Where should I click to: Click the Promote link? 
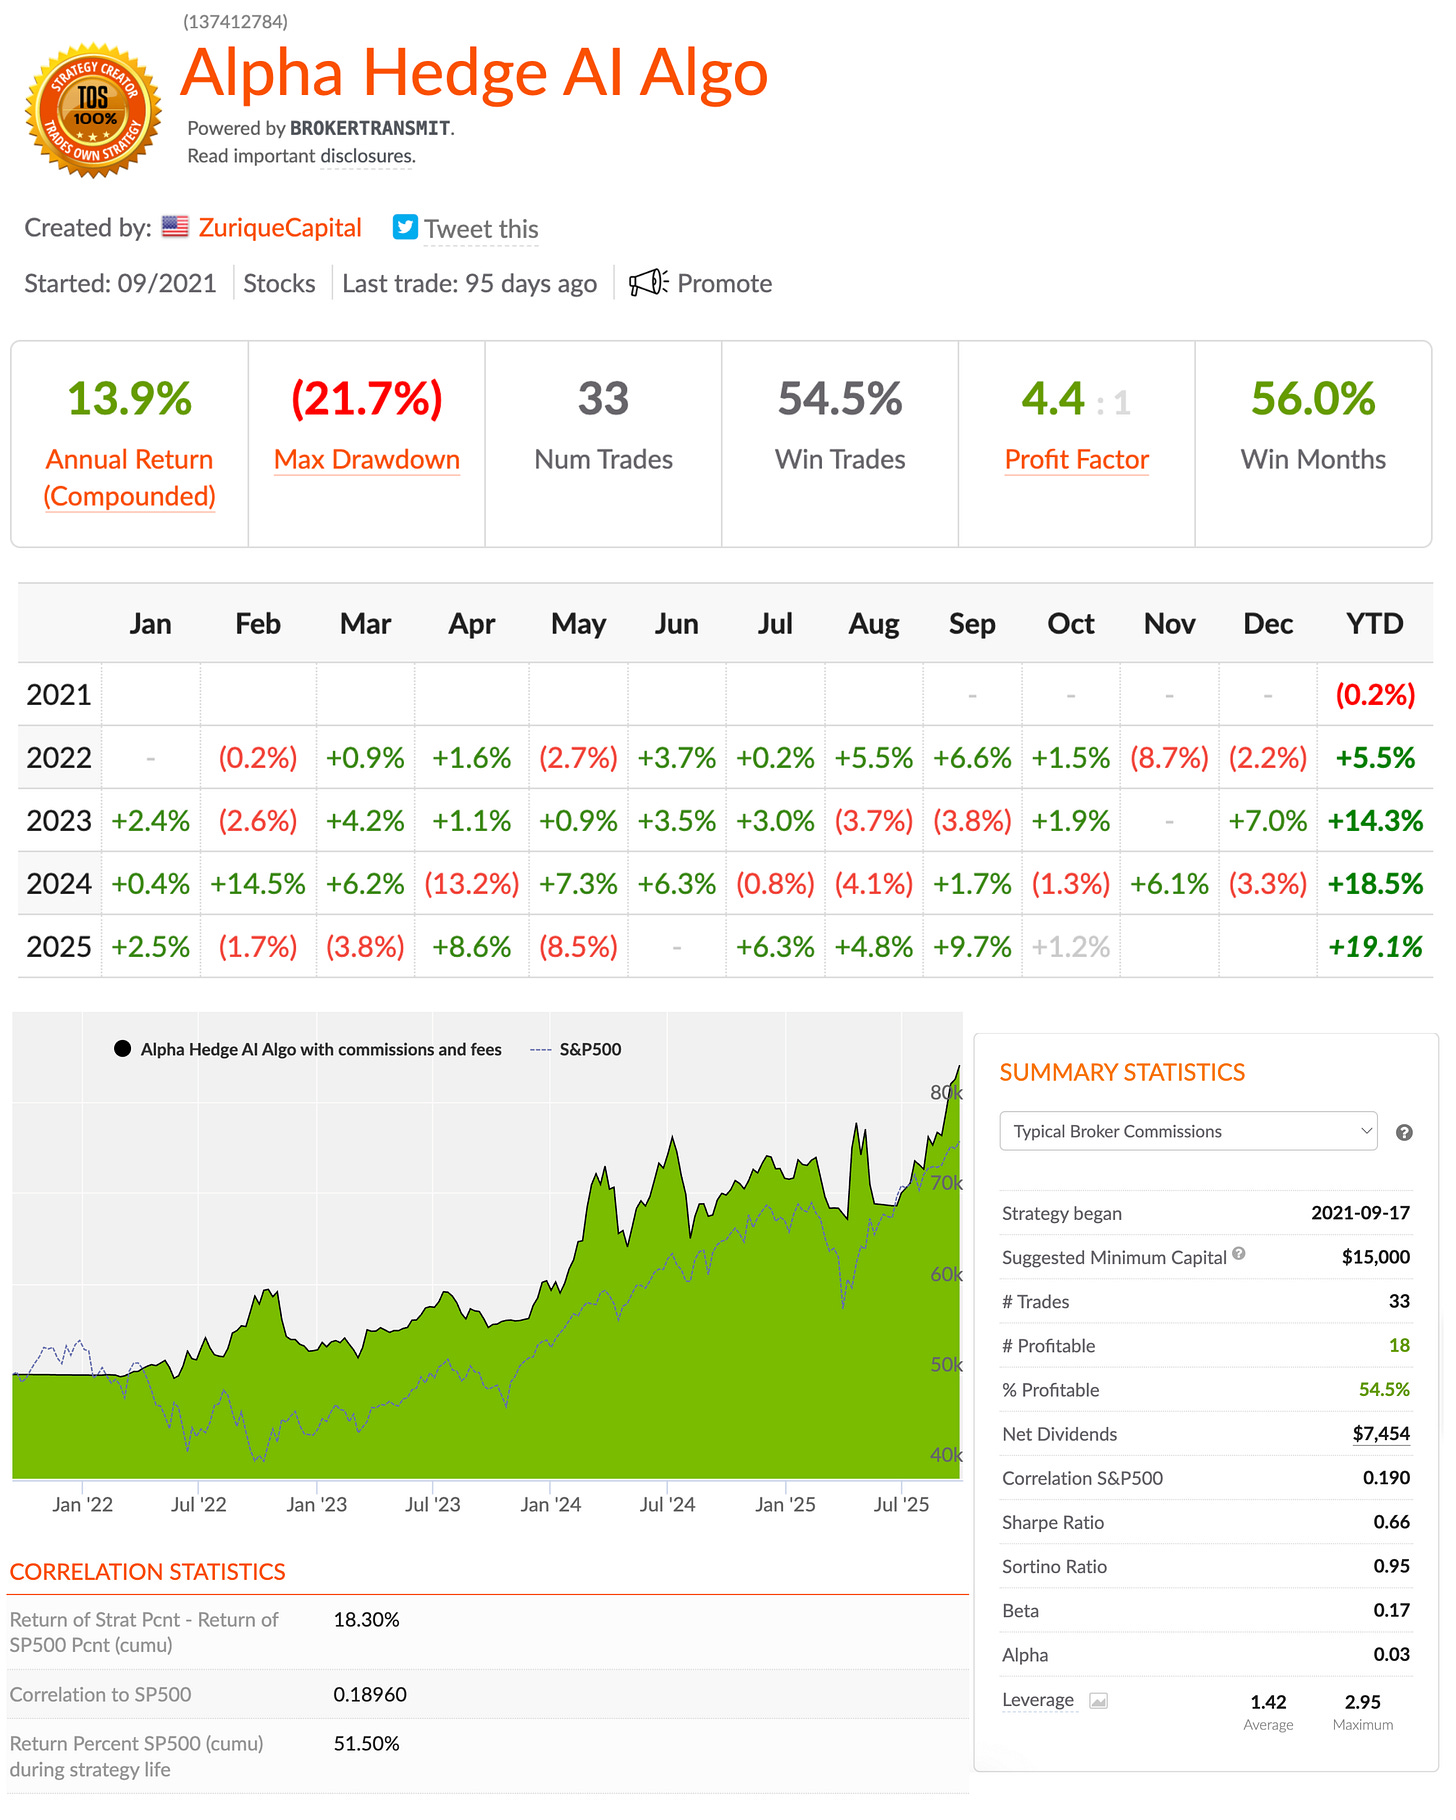click(724, 283)
